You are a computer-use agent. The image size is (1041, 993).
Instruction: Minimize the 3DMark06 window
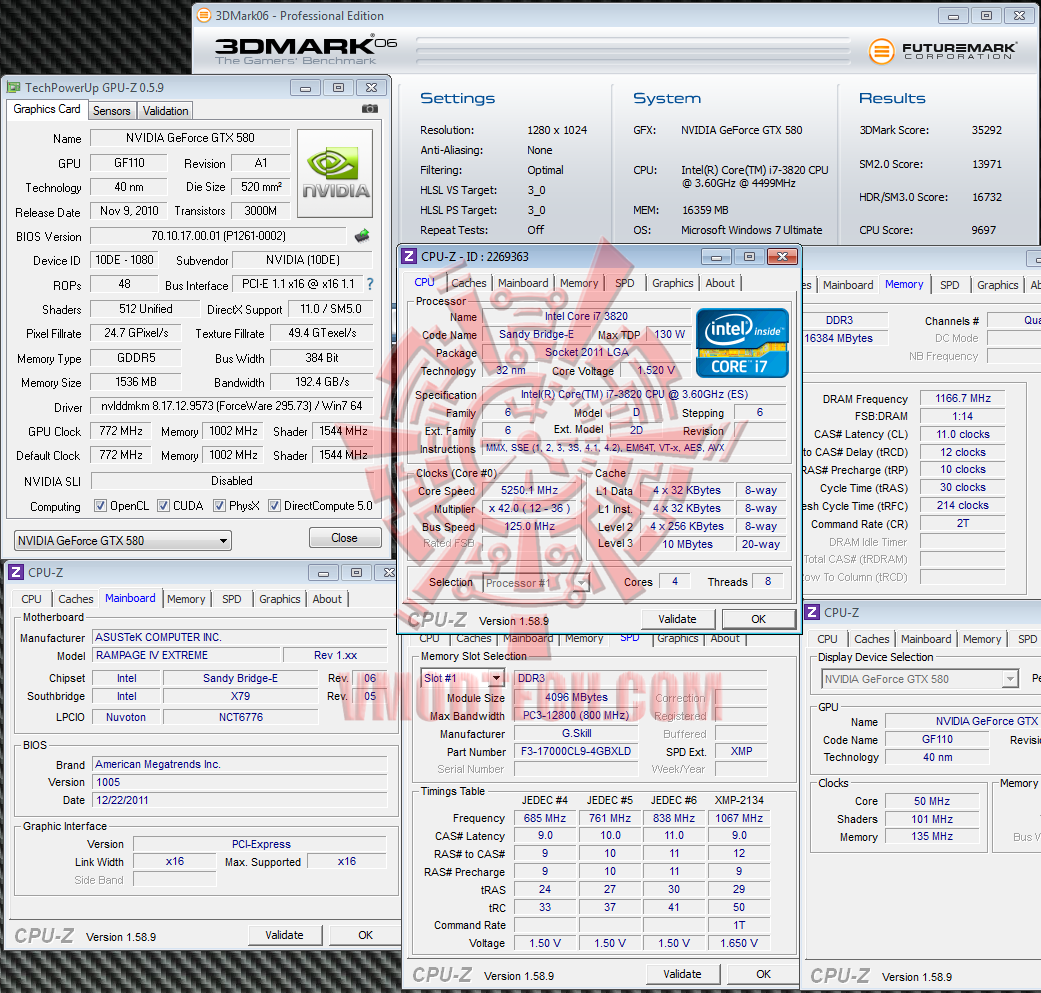(x=953, y=15)
